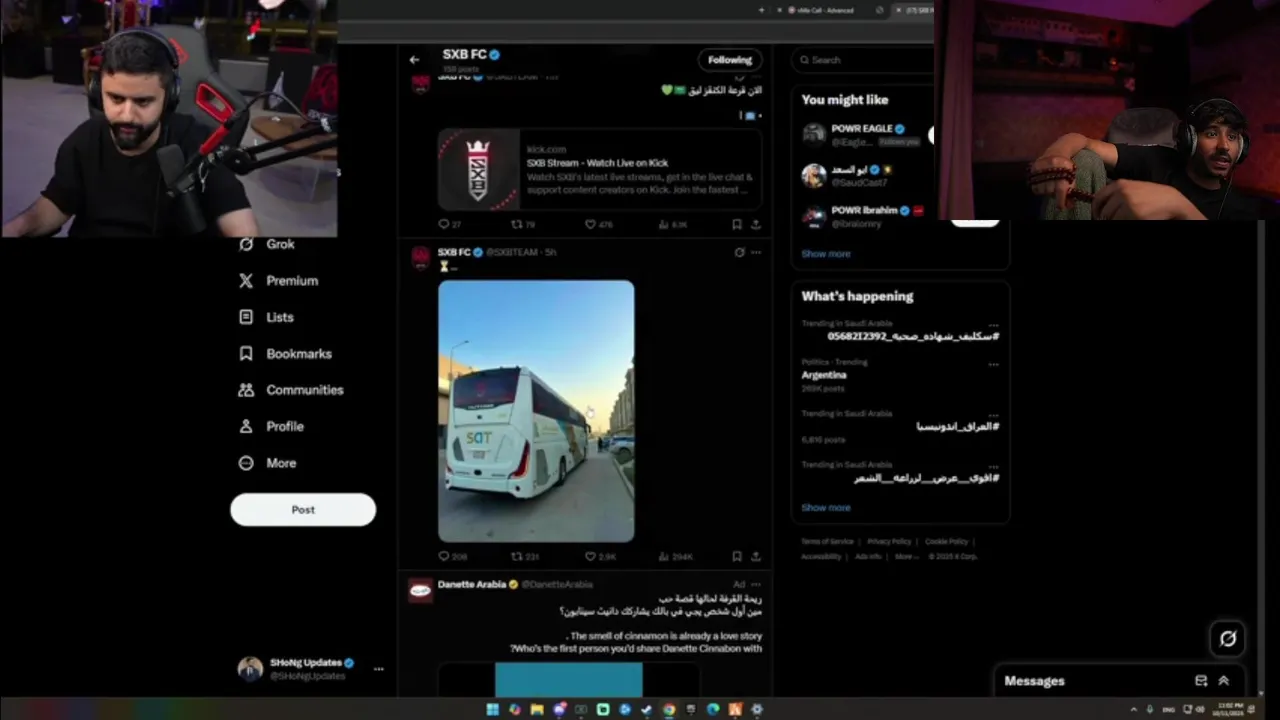Open the options for the Argentina trend

coord(993,364)
